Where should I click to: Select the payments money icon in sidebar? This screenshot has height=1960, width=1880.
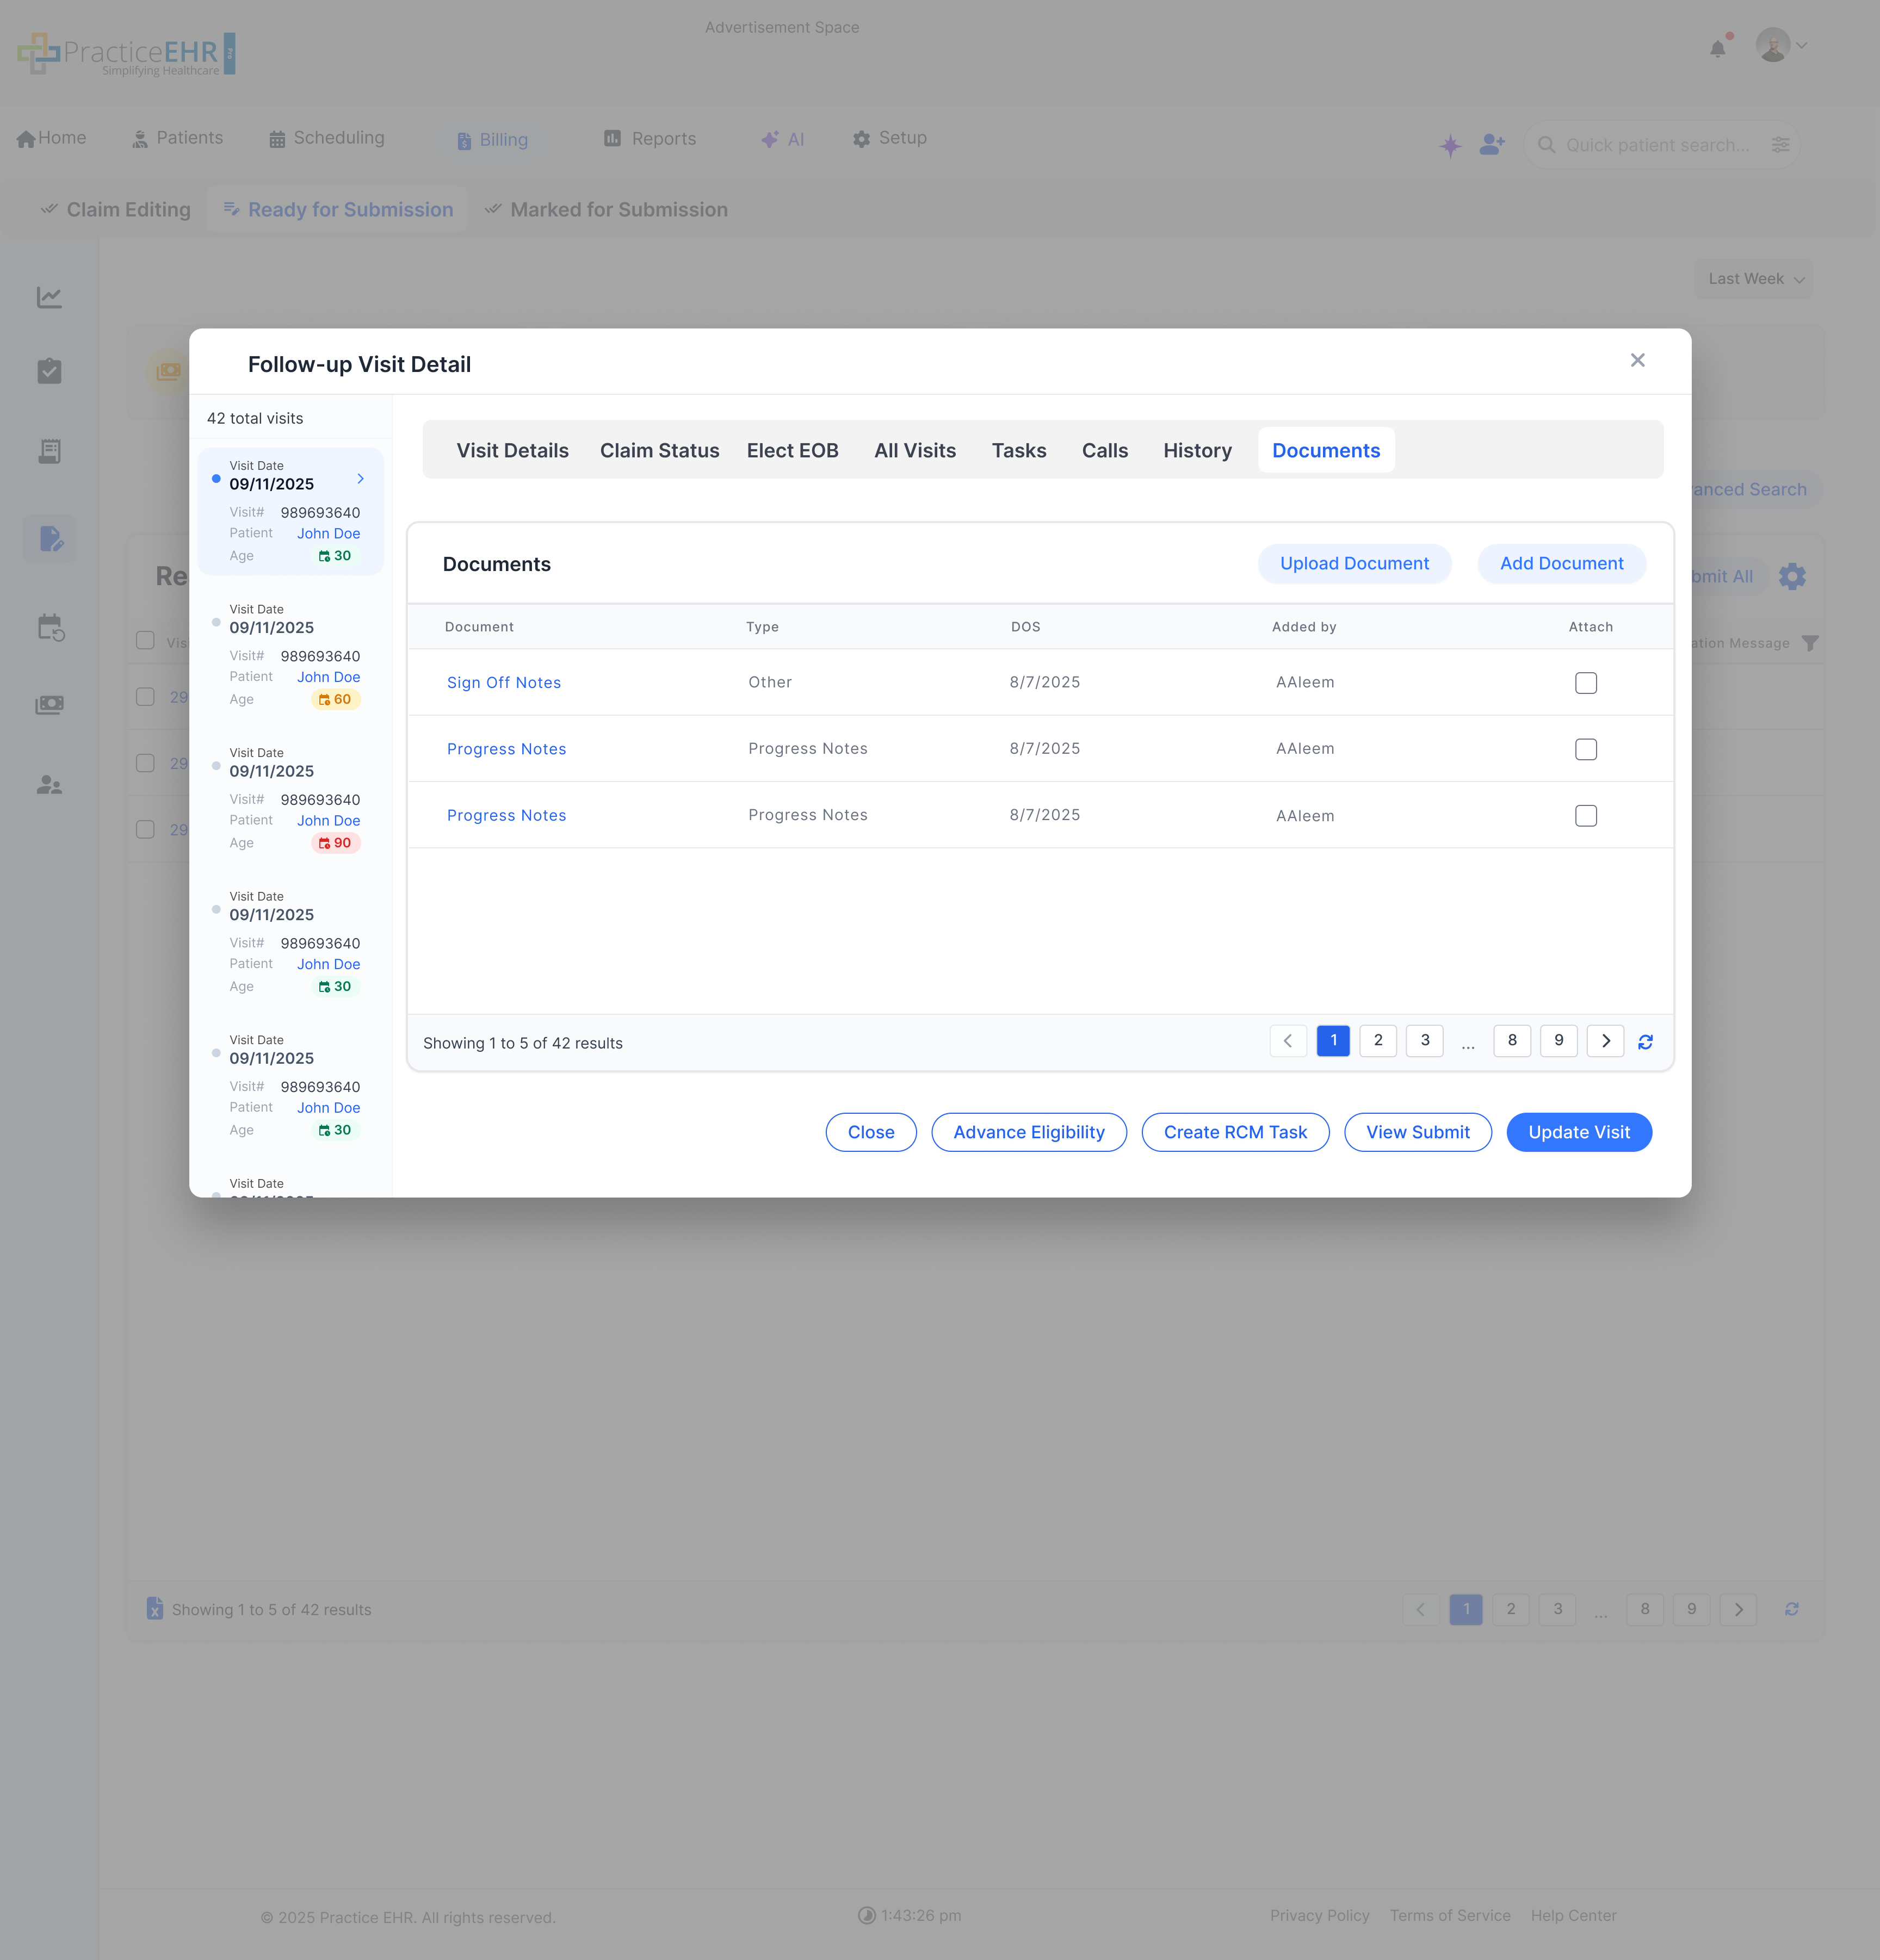click(50, 704)
